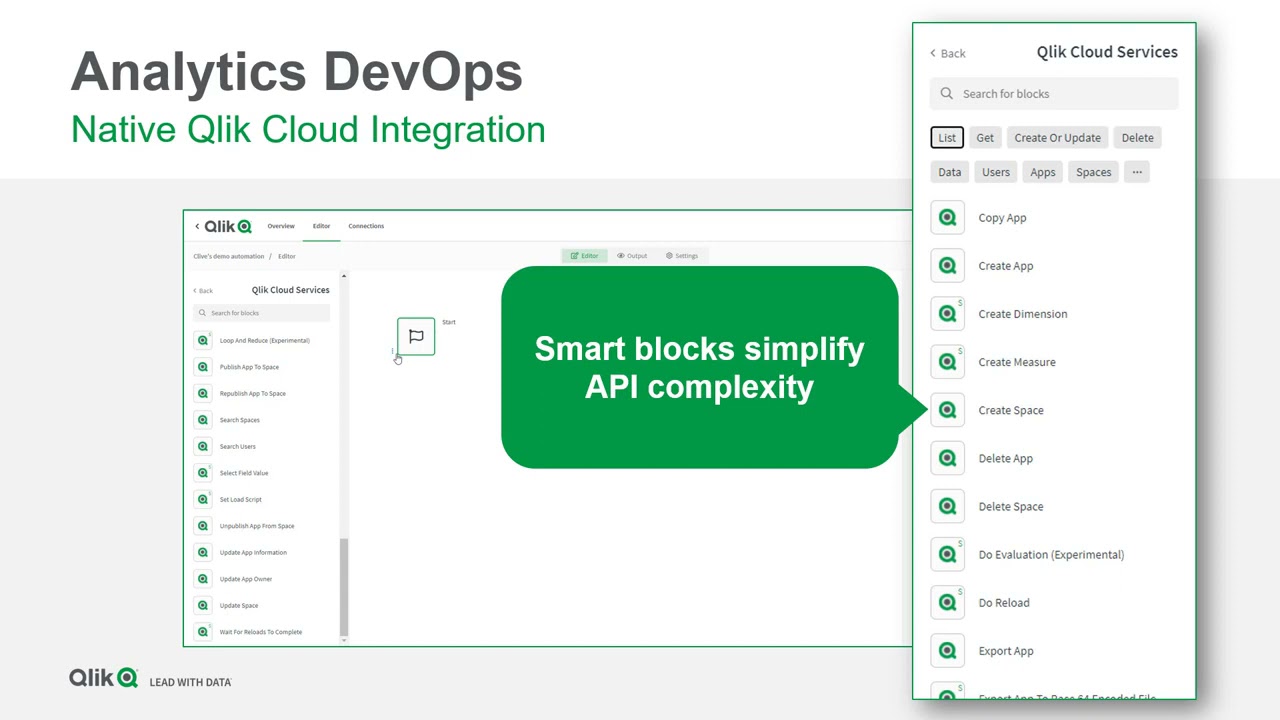The height and width of the screenshot is (720, 1280).
Task: Go Back in small editor sidebar
Action: 203,291
